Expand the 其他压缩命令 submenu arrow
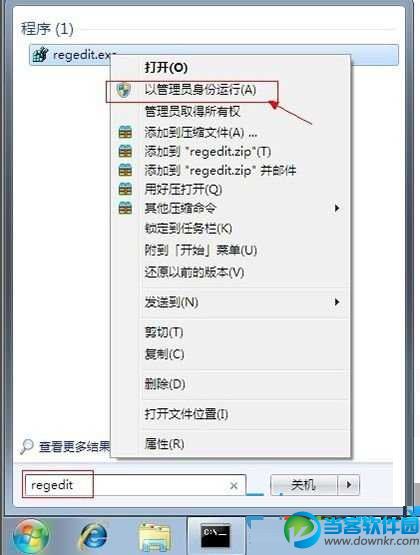The image size is (420, 555). pos(337,208)
